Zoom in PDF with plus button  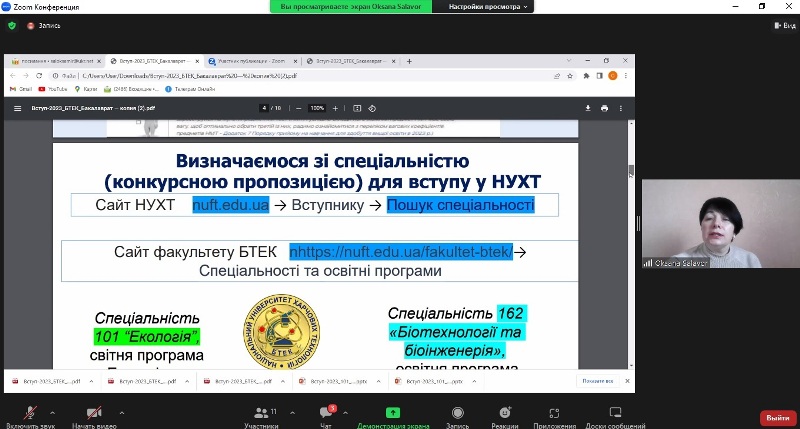(335, 108)
